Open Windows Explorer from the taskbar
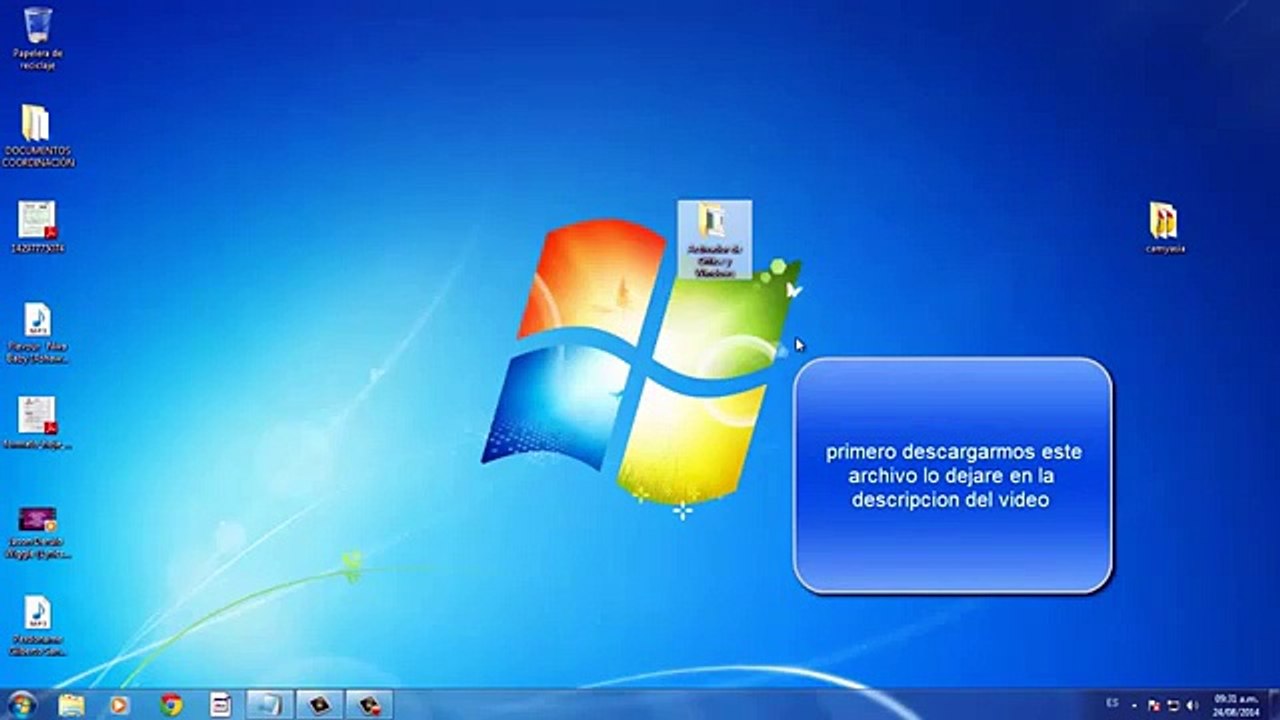 72,705
